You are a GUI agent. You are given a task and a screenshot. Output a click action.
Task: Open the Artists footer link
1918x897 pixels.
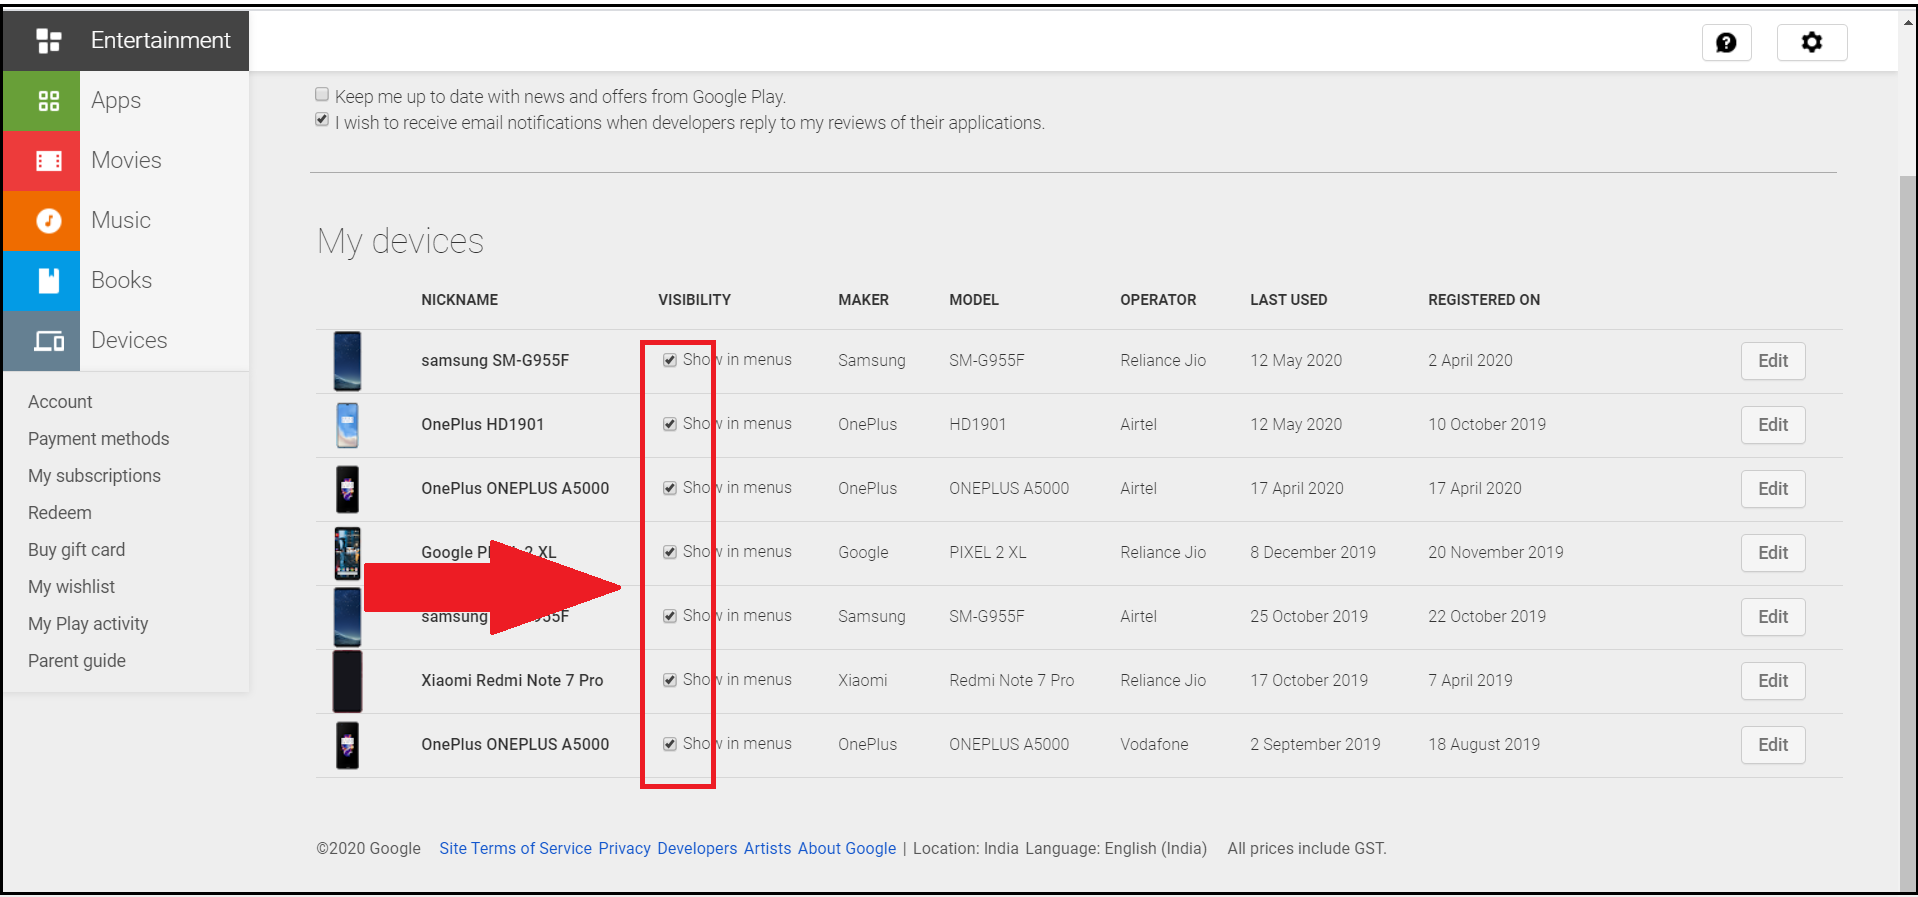pos(767,848)
